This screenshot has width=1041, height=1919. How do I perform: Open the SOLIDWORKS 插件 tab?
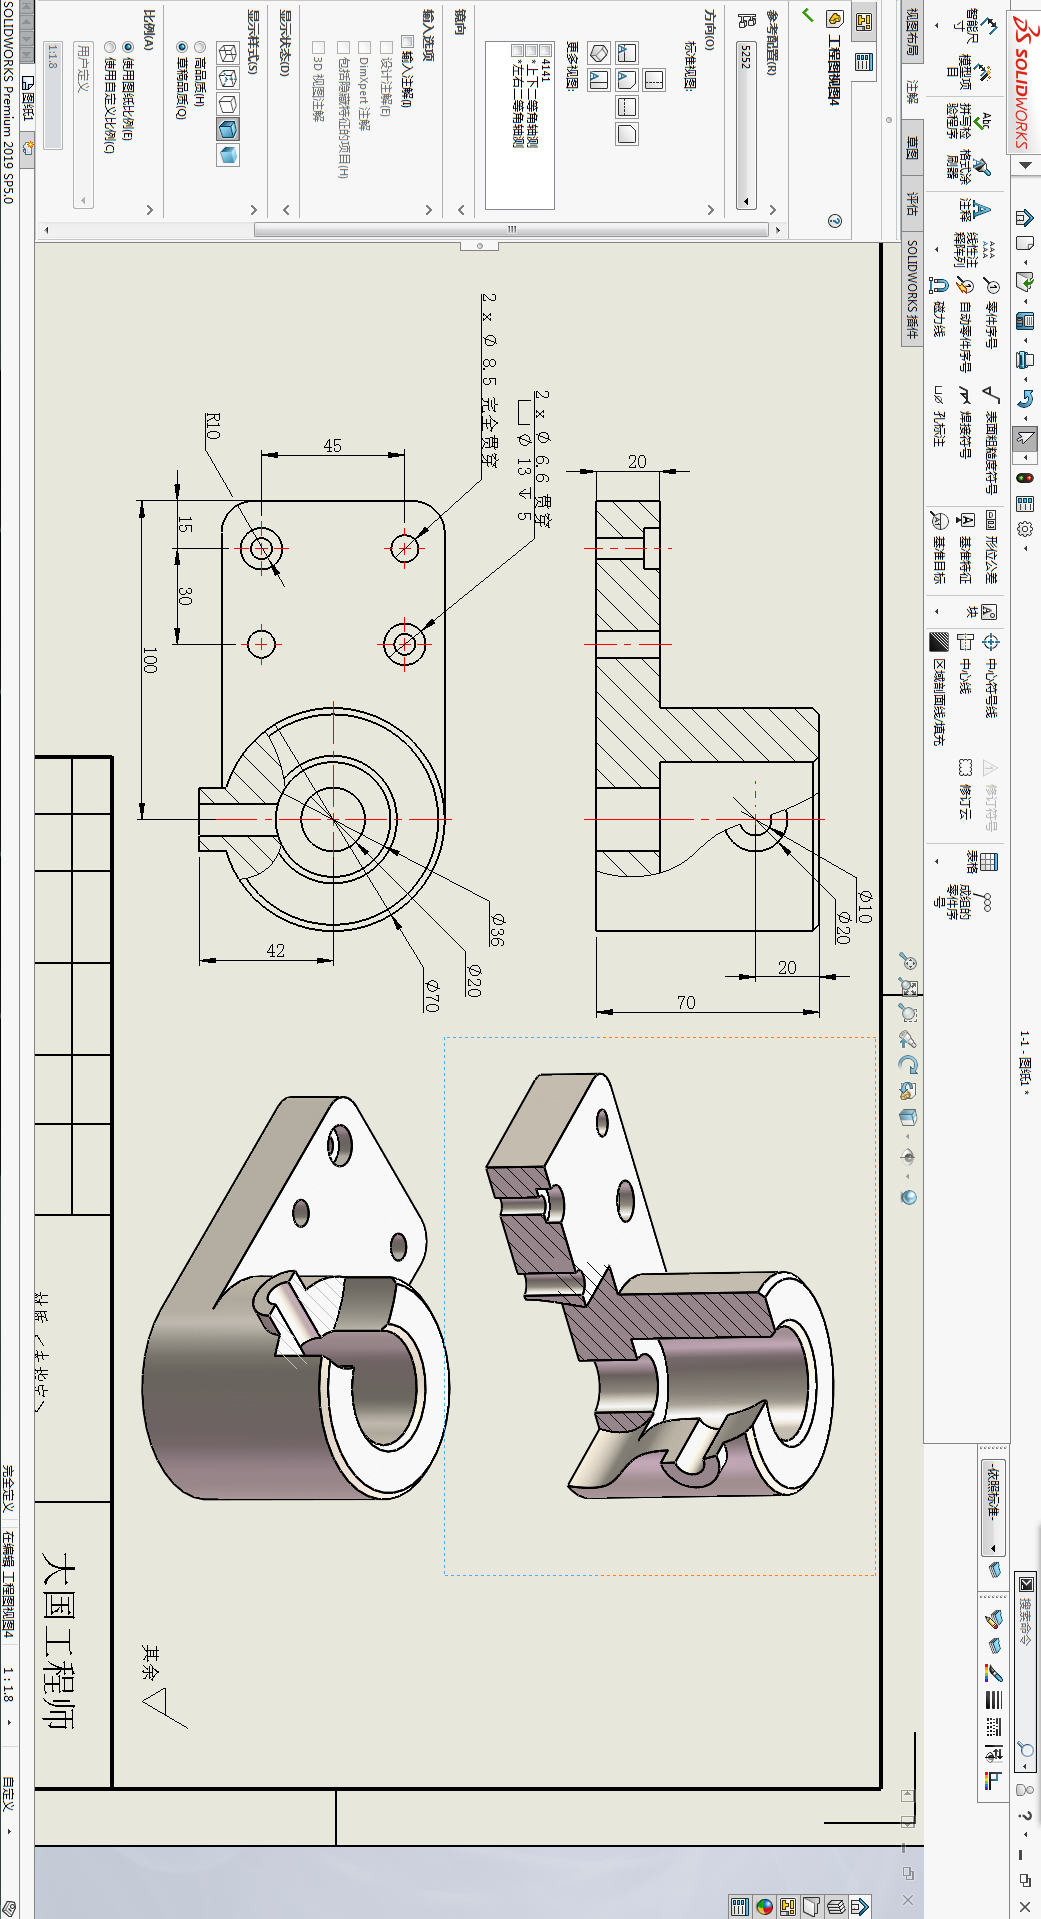912,288
